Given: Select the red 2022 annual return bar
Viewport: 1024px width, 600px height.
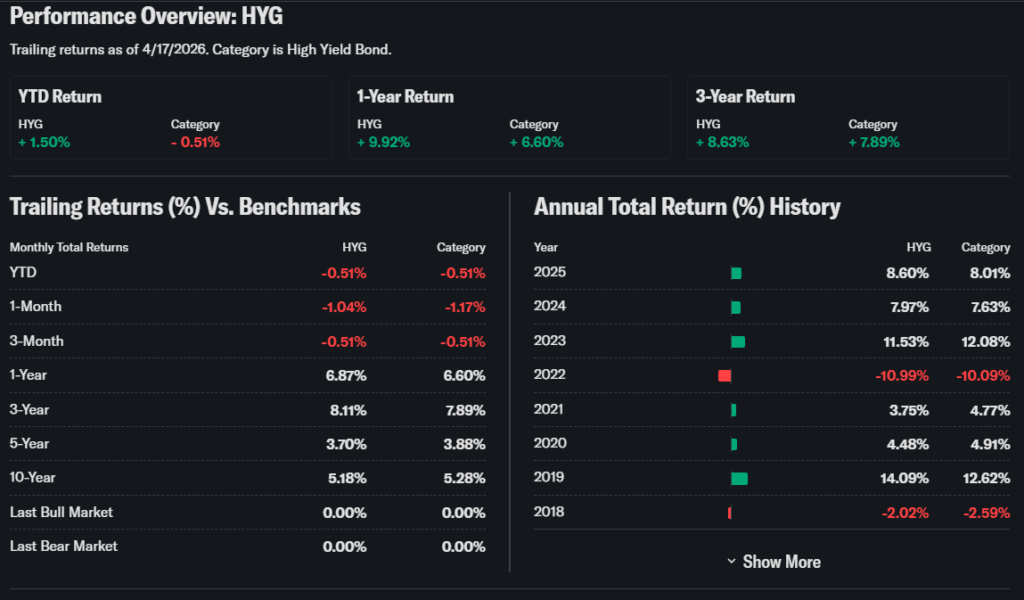Looking at the screenshot, I should click(725, 375).
